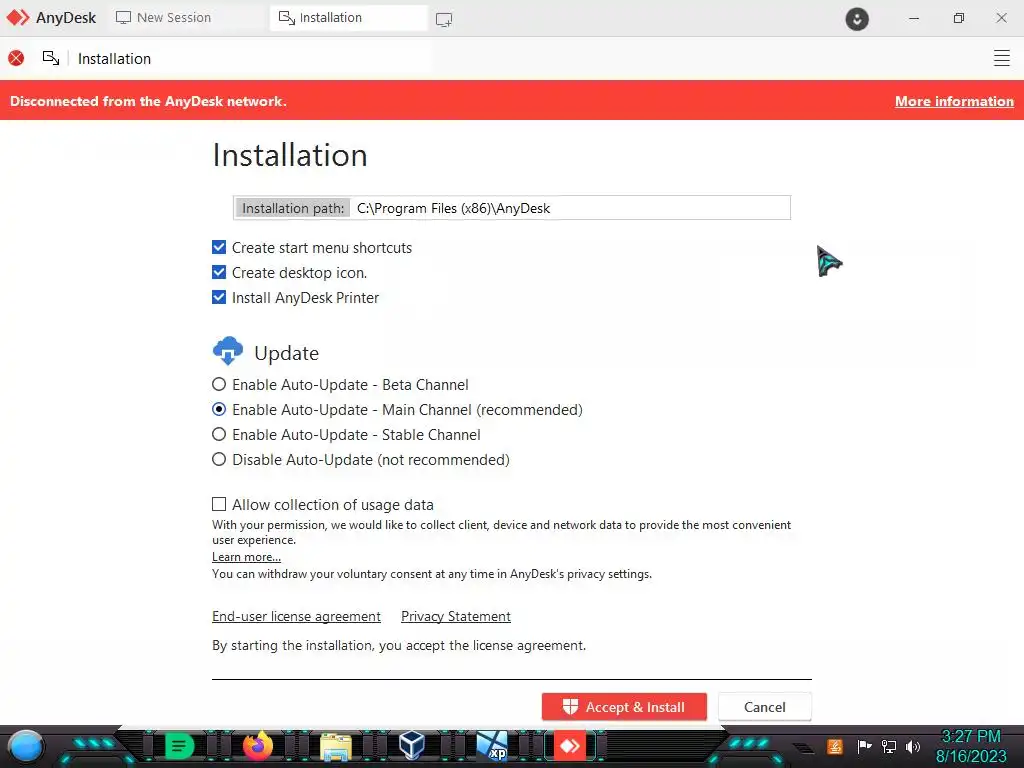Show hidden tray icons
The image size is (1024, 768).
pyautogui.click(x=803, y=748)
